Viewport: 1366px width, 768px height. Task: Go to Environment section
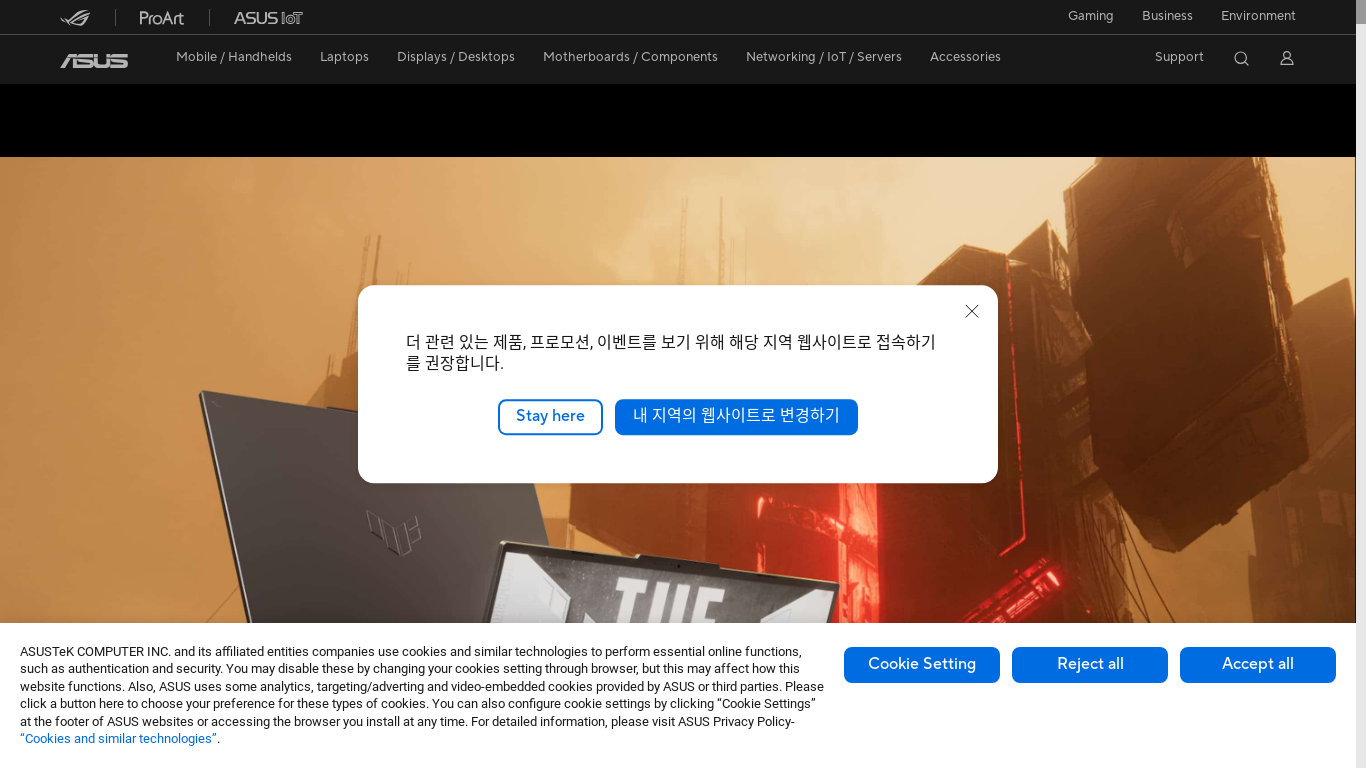click(x=1258, y=16)
